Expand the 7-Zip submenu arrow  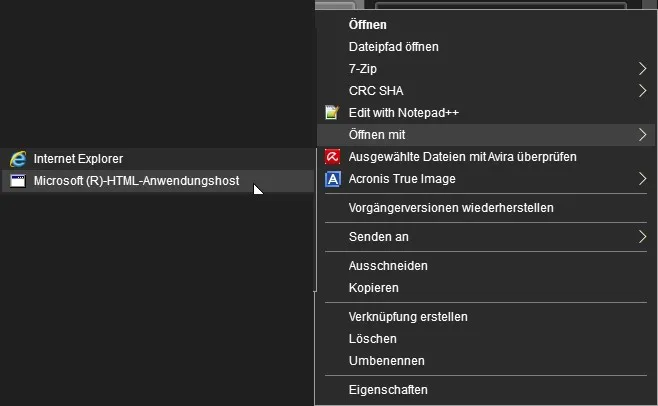click(642, 68)
